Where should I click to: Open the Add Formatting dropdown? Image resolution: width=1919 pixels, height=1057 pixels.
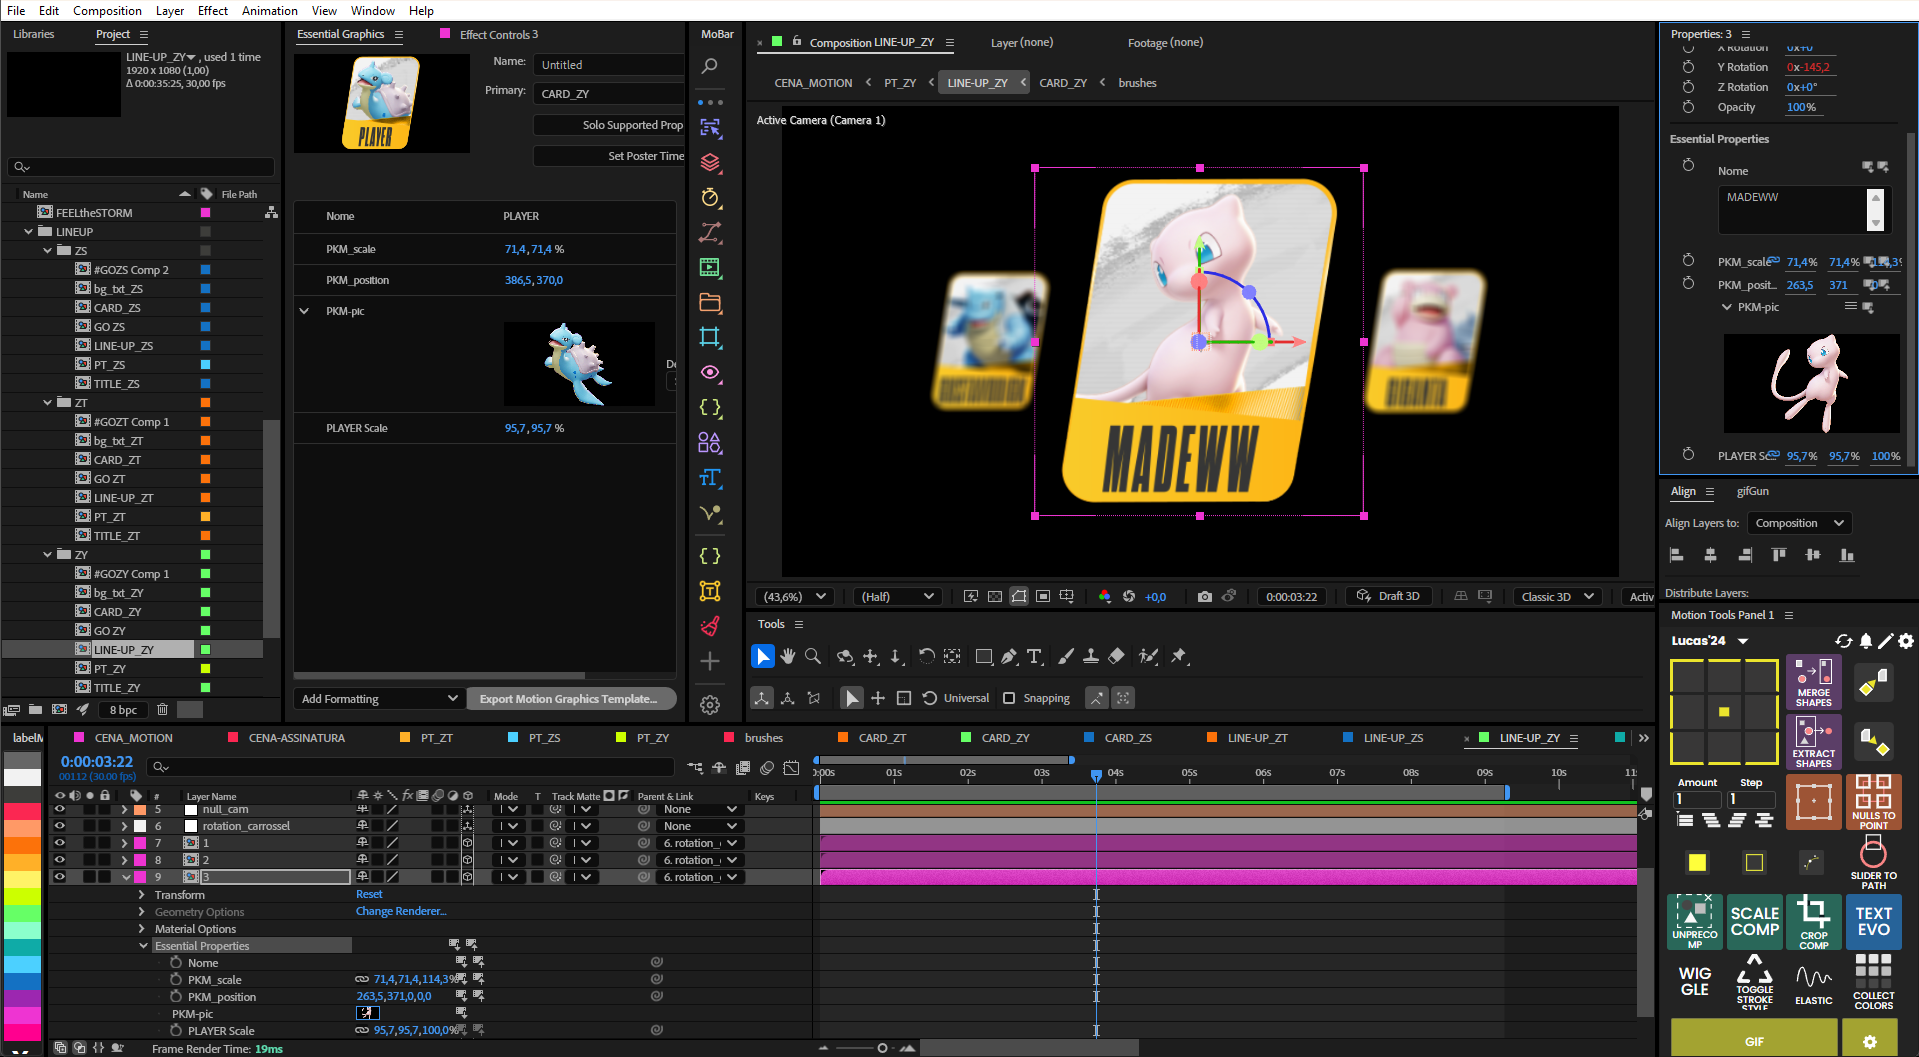coord(380,699)
